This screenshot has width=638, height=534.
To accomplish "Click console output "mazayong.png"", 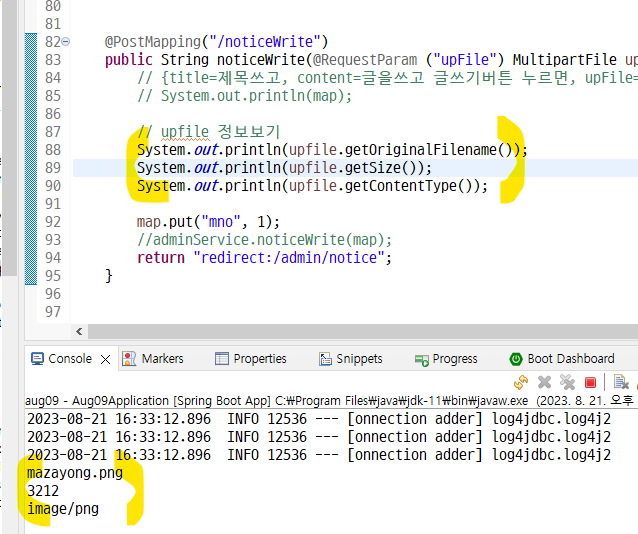I will click(75, 473).
